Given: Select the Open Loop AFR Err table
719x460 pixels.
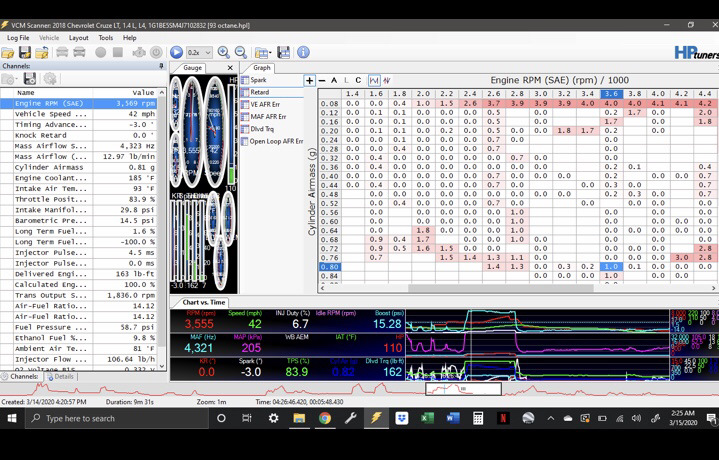Looking at the screenshot, I should coord(276,142).
